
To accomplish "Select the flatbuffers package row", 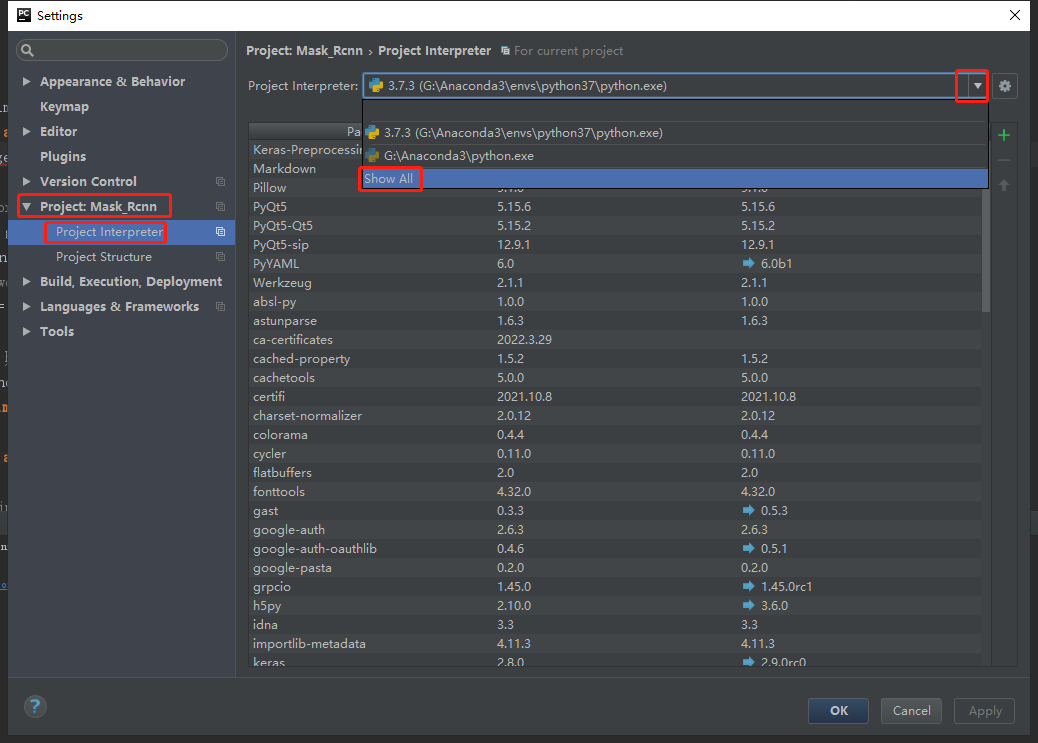I will tap(616, 473).
